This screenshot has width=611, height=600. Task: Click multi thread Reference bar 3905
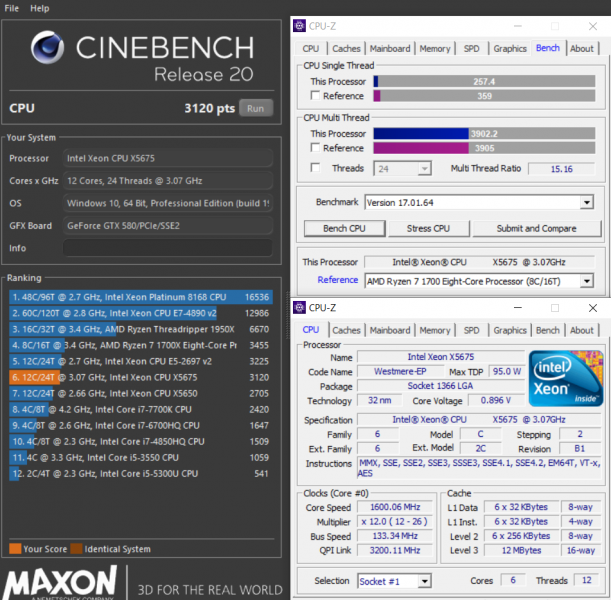tap(484, 148)
